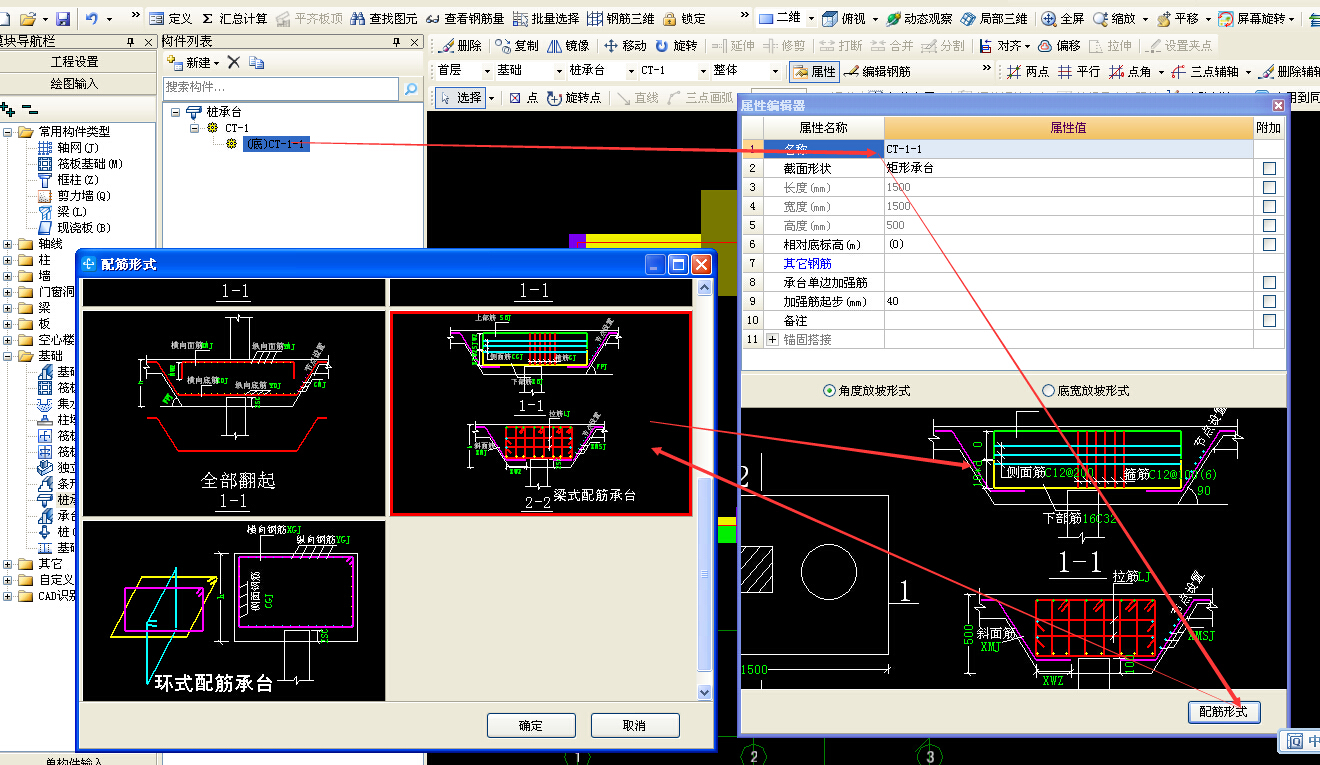Copy component icon in 构件列表 toolbar
Image resolution: width=1320 pixels, height=765 pixels.
click(257, 63)
